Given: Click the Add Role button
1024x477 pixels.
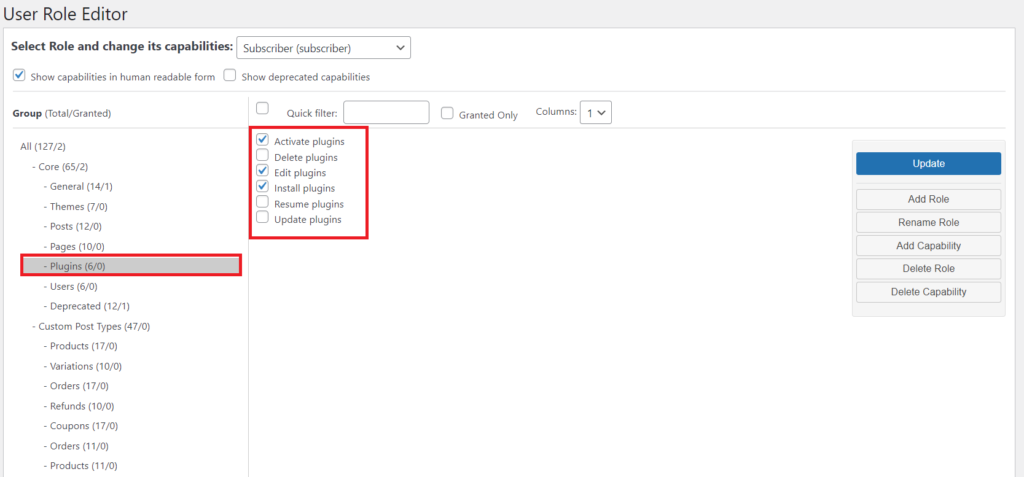Looking at the screenshot, I should pos(928,199).
